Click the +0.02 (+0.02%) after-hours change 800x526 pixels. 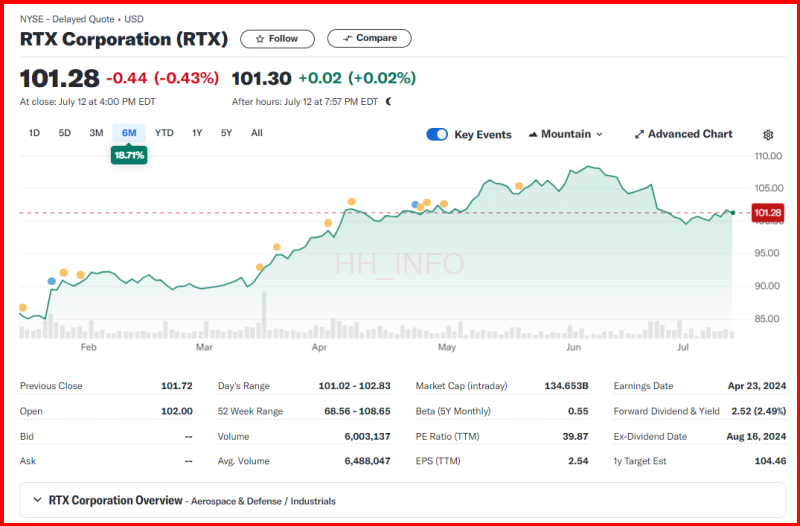357,78
